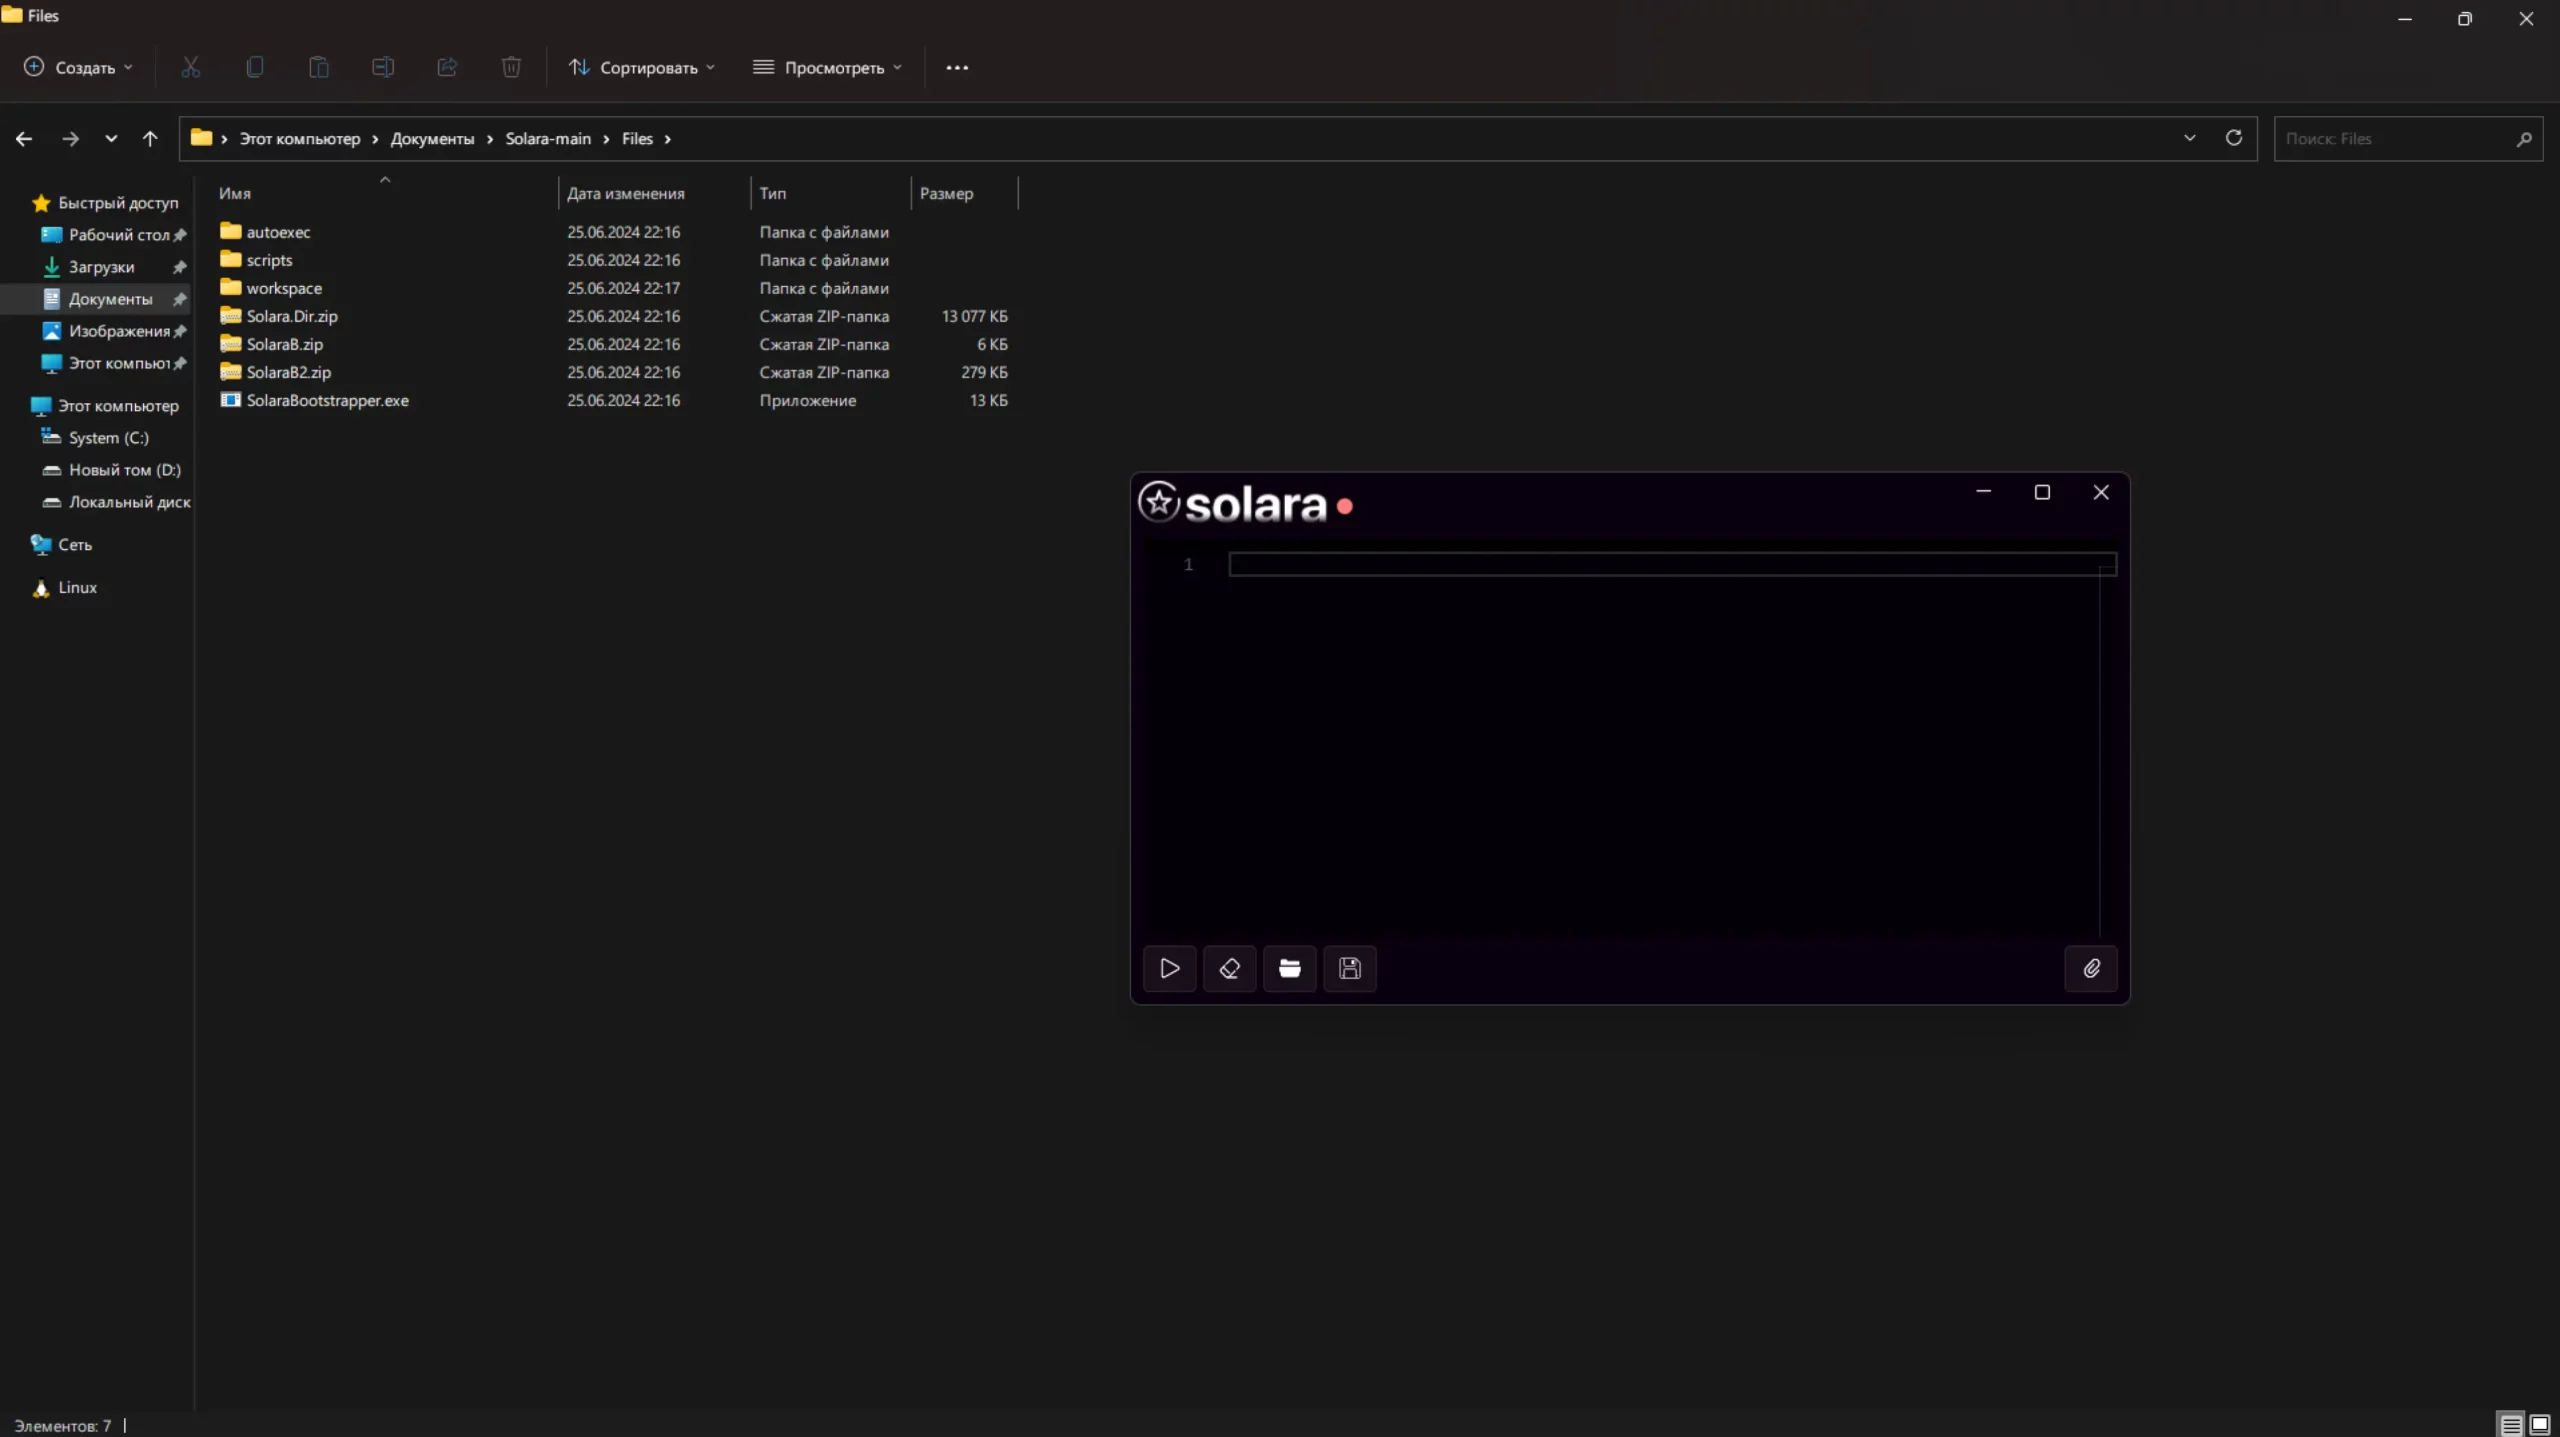Click Solara-main in the breadcrumb path
This screenshot has height=1437, width=2560.
547,139
